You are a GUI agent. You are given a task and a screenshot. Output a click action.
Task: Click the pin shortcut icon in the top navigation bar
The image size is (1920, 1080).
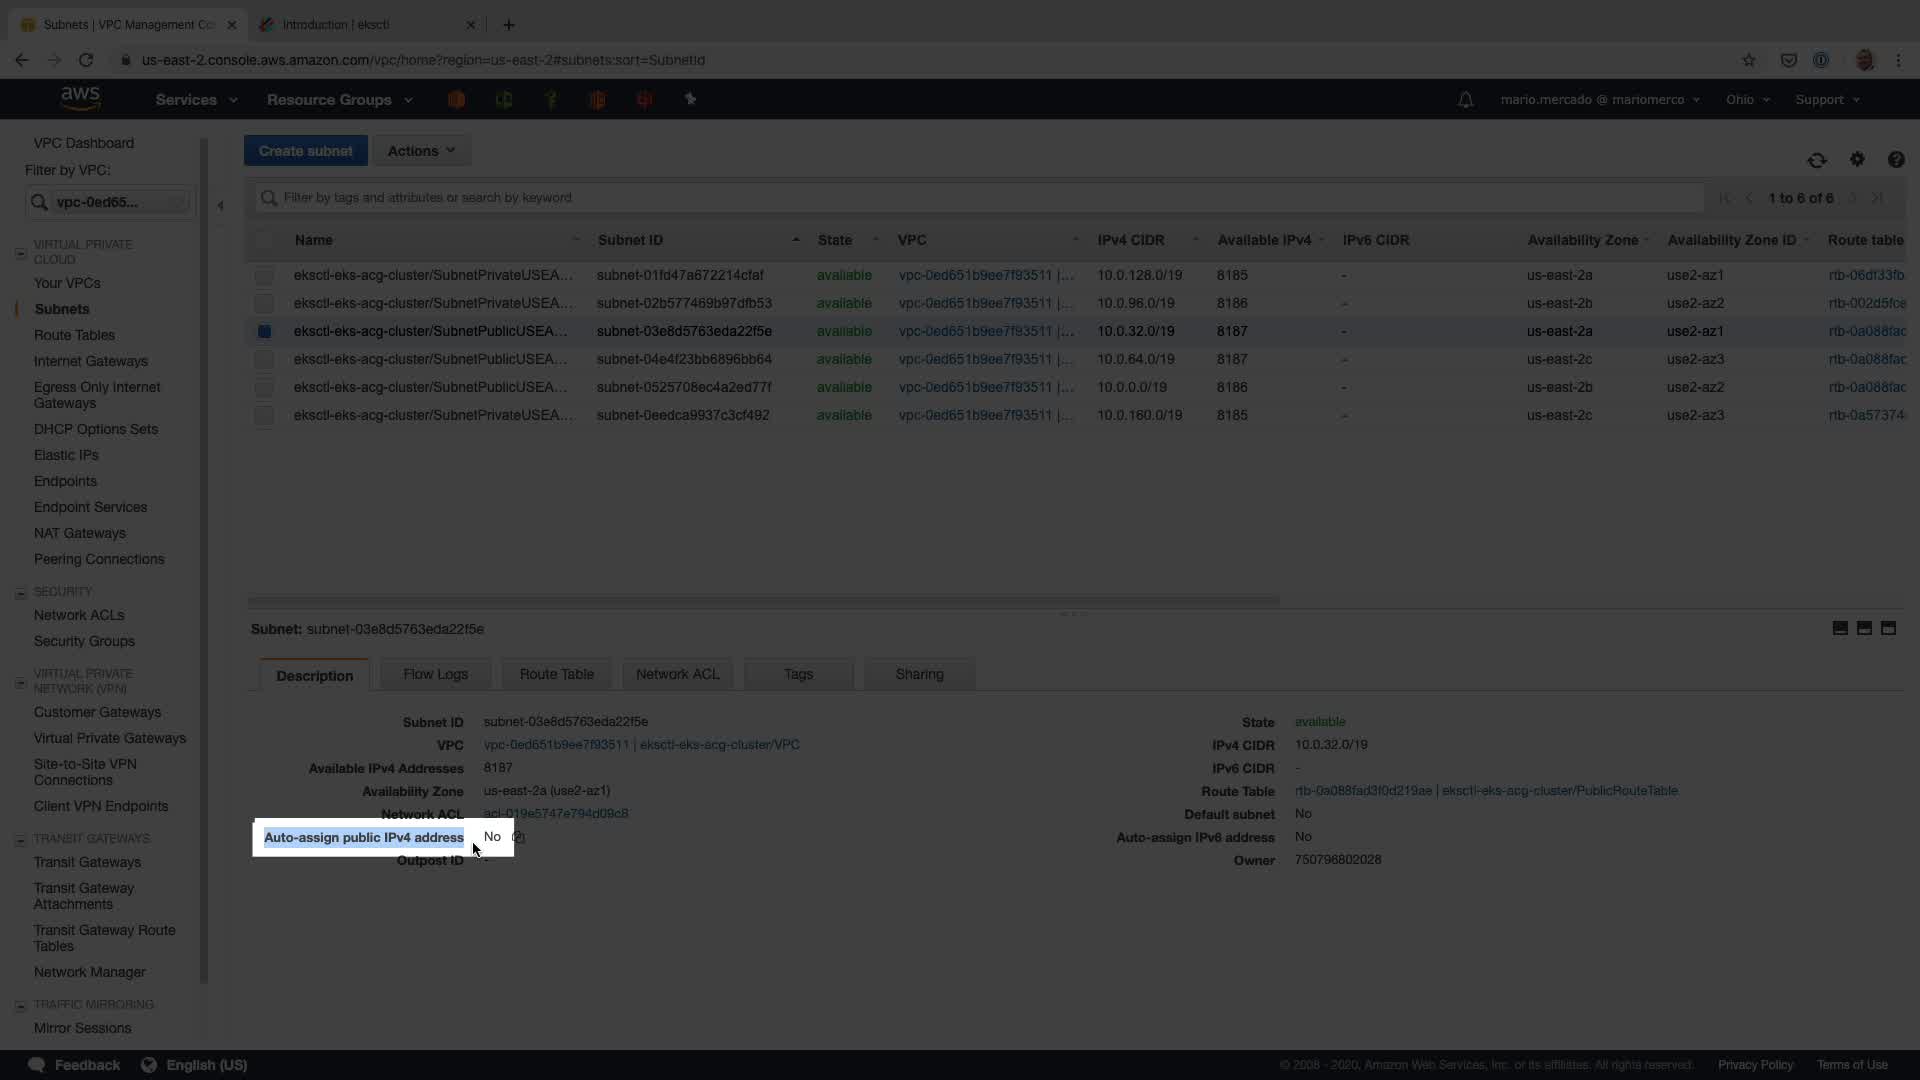coord(690,99)
